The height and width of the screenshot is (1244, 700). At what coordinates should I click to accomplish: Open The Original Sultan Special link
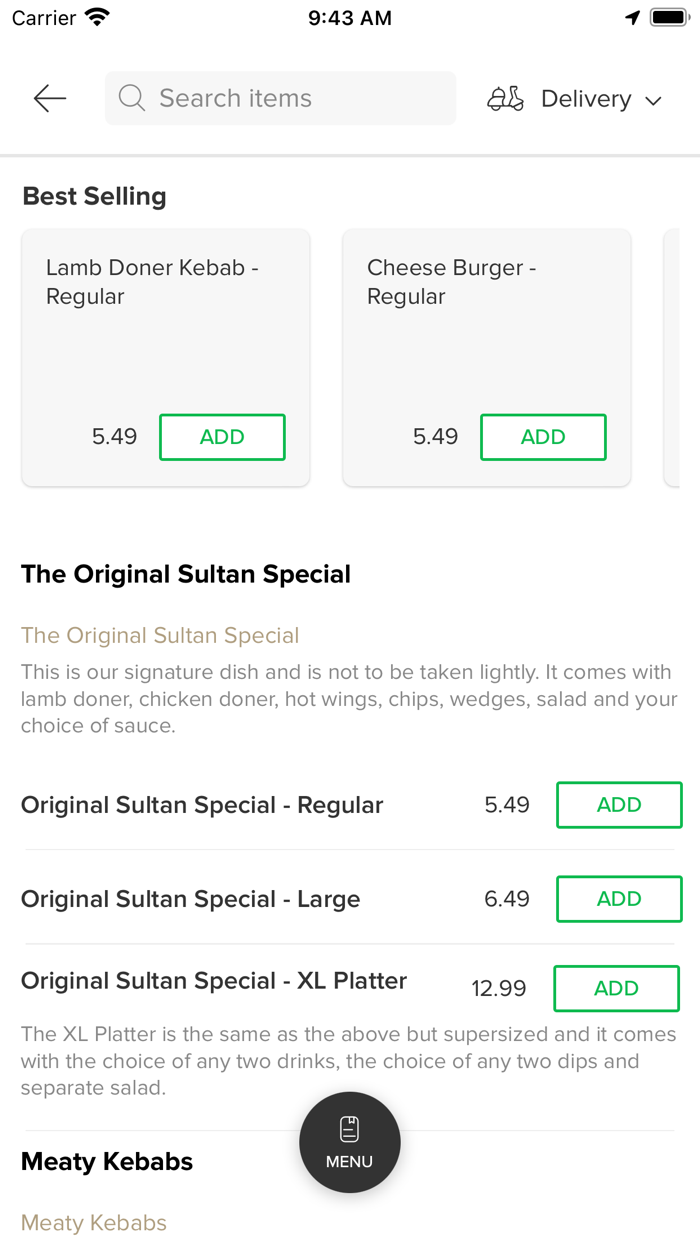point(160,635)
